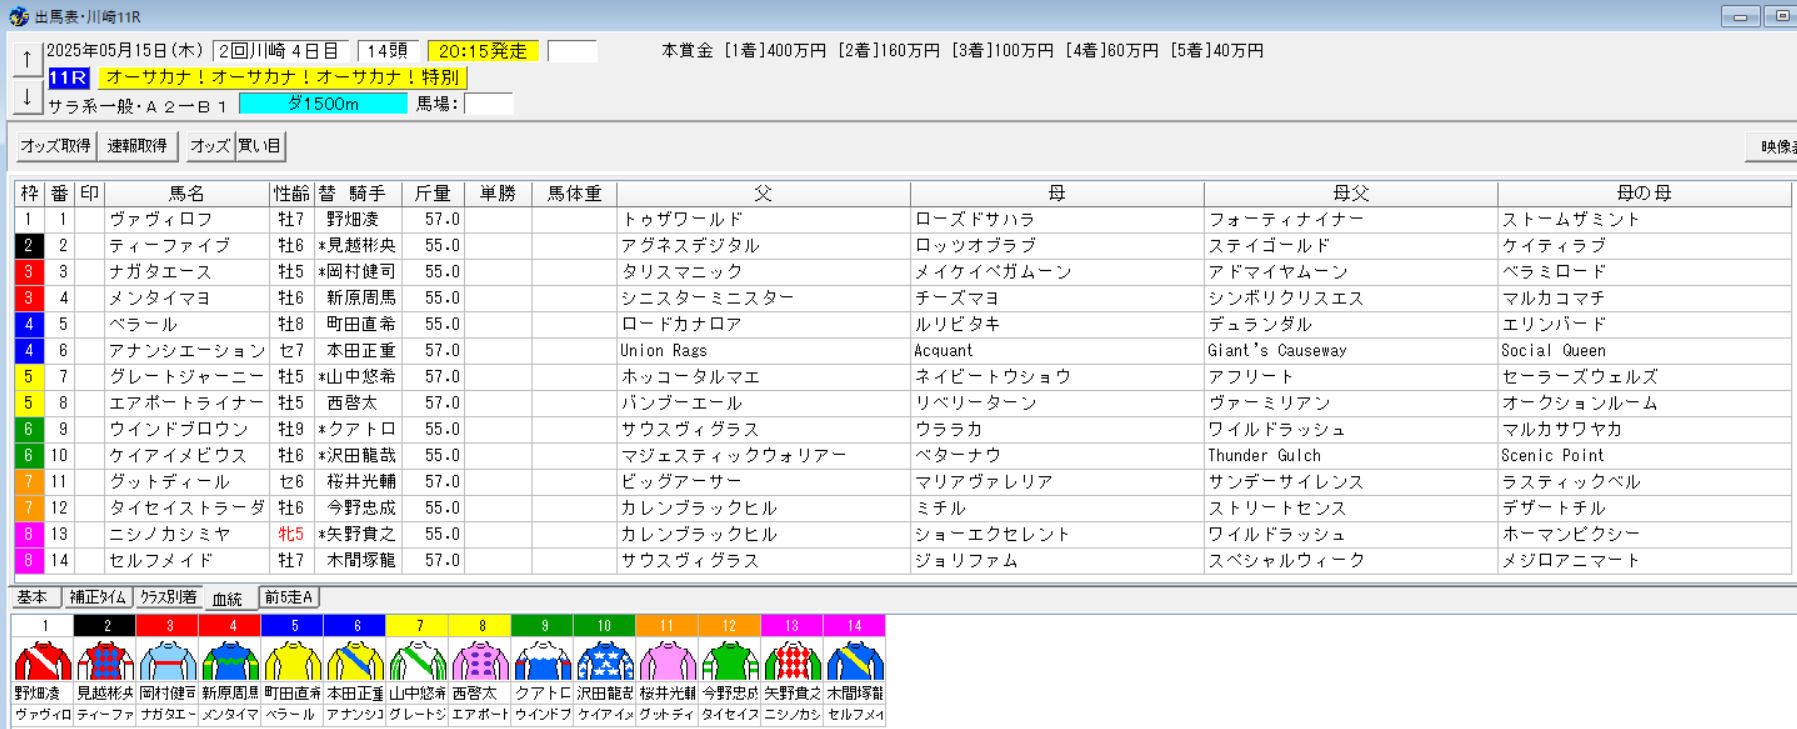Click the silk icon for number 9 クアトロ
The height and width of the screenshot is (729, 1797).
click(x=542, y=661)
